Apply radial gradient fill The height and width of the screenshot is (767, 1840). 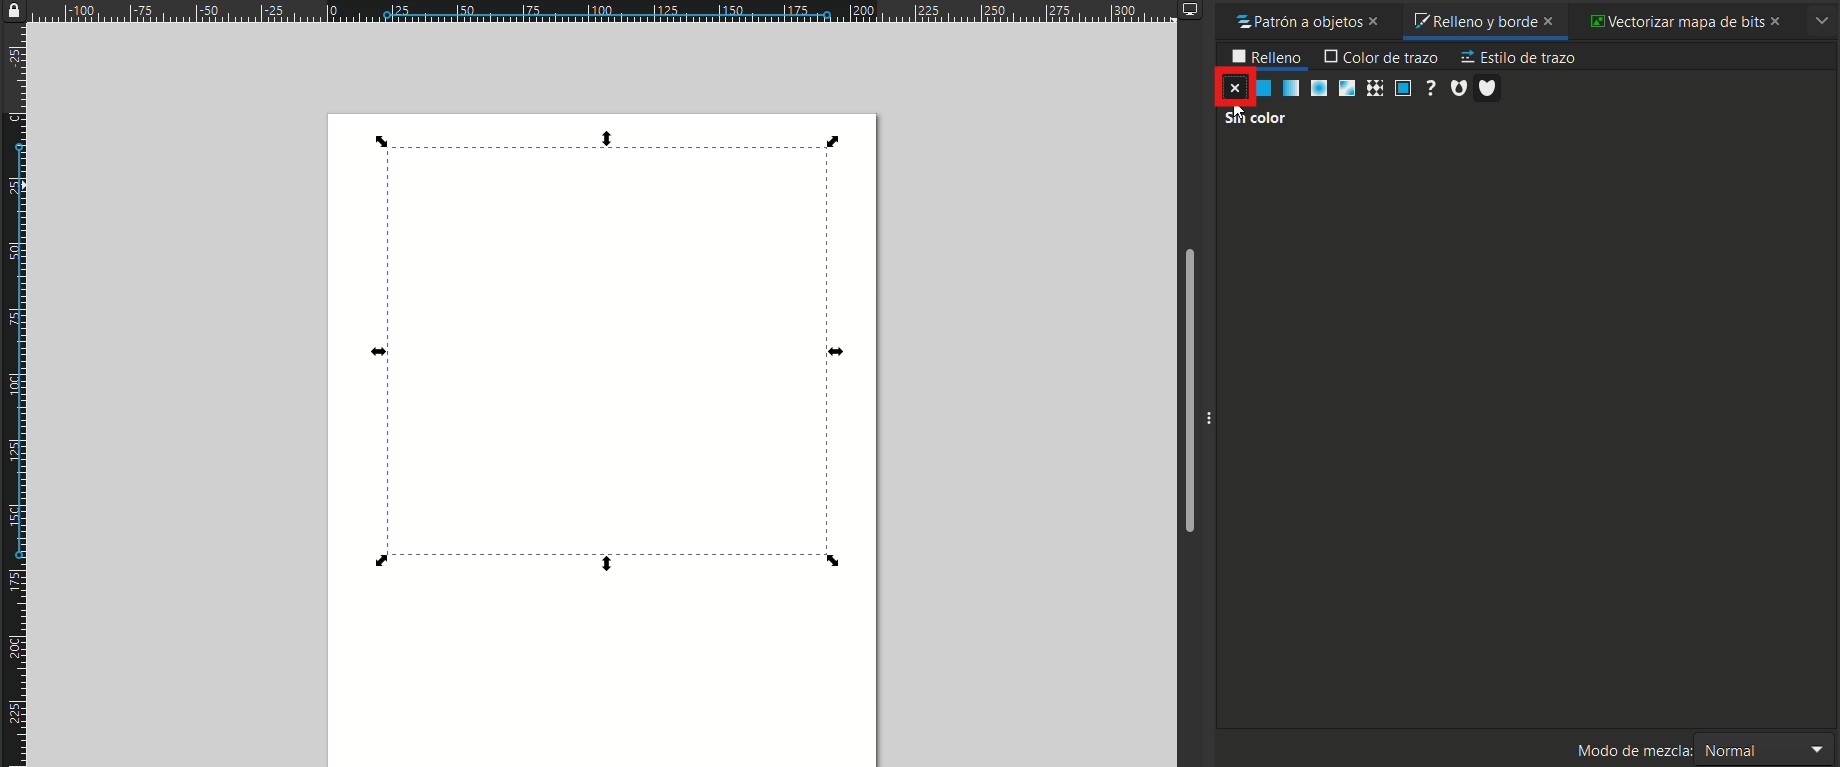[x=1319, y=88]
